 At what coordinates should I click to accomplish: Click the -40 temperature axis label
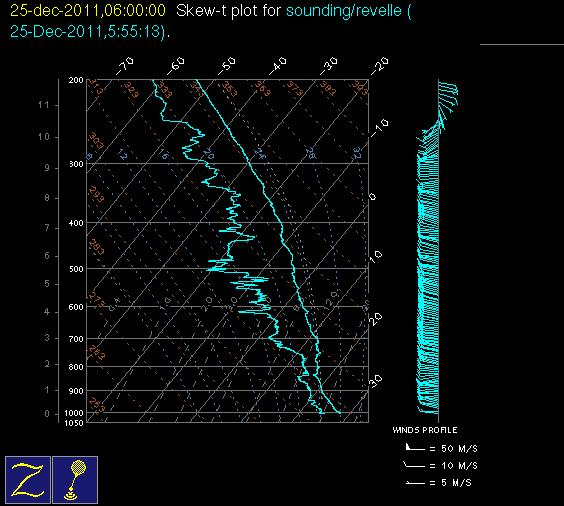(277, 66)
